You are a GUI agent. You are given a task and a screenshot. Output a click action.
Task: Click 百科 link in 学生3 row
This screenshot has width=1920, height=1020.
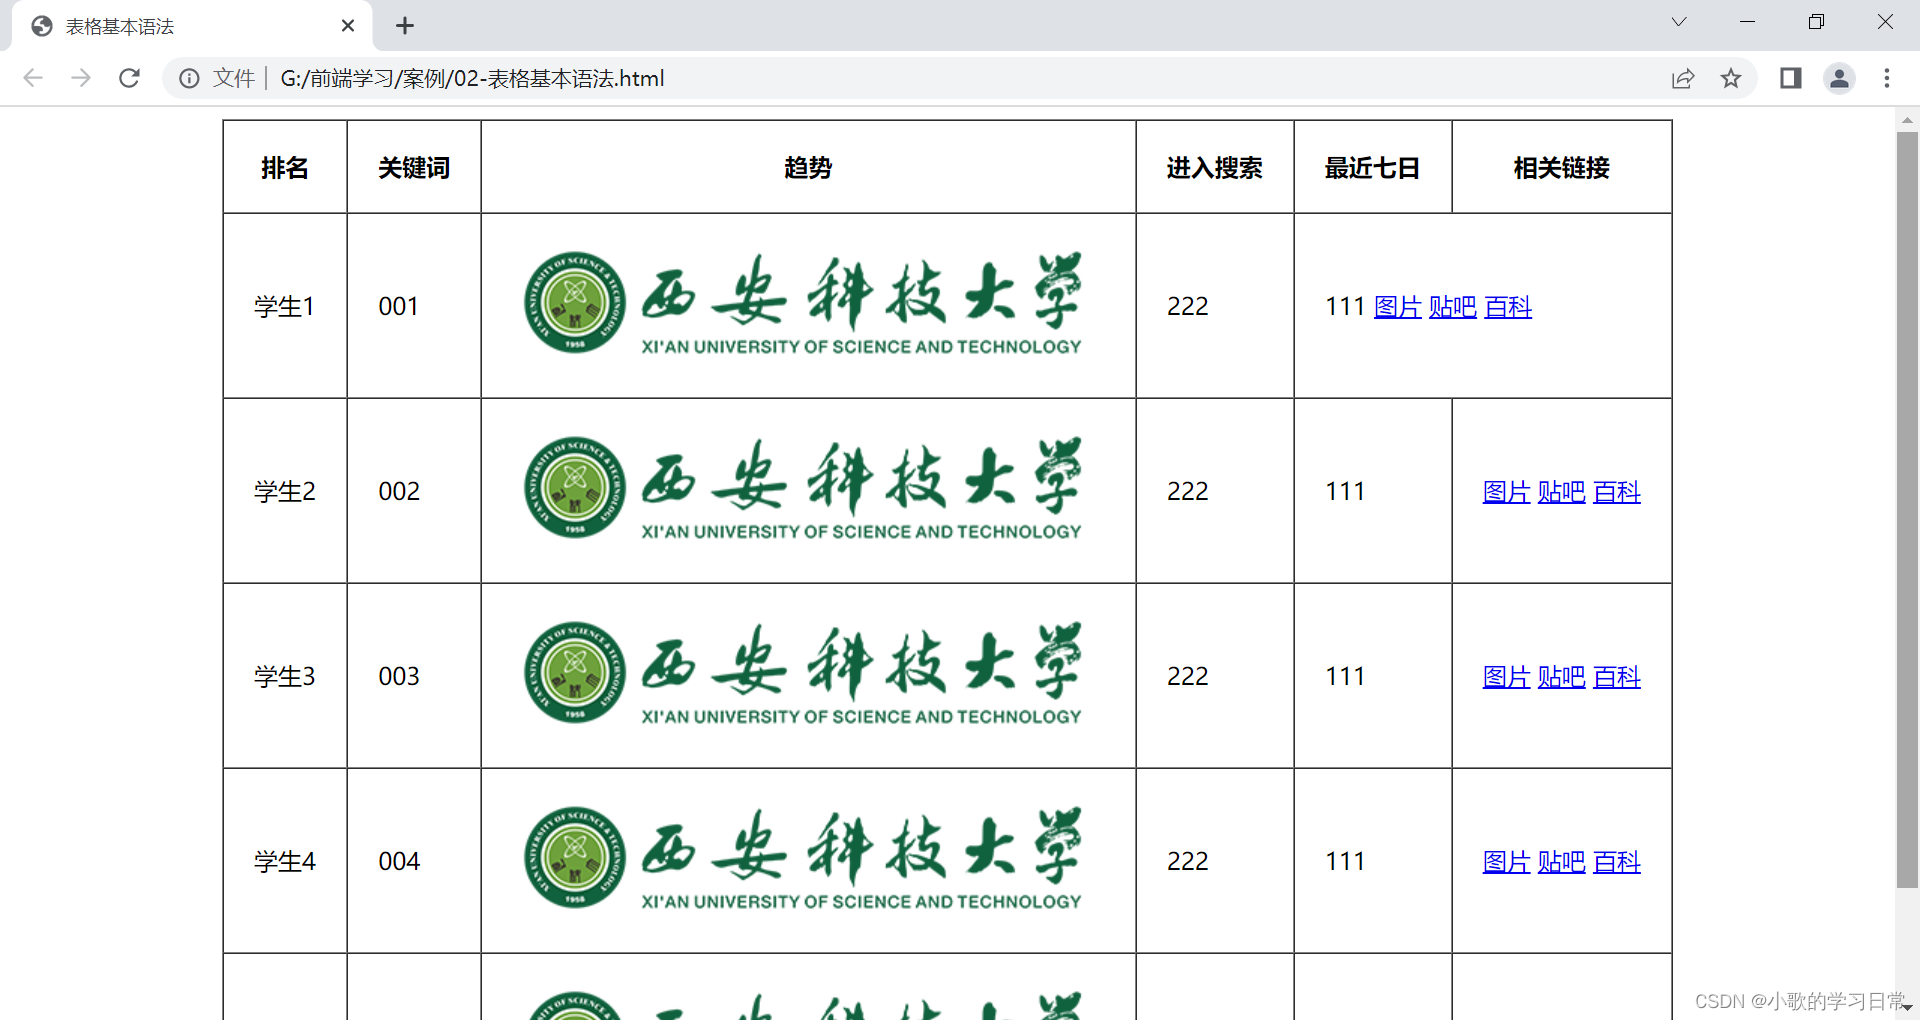[1617, 677]
